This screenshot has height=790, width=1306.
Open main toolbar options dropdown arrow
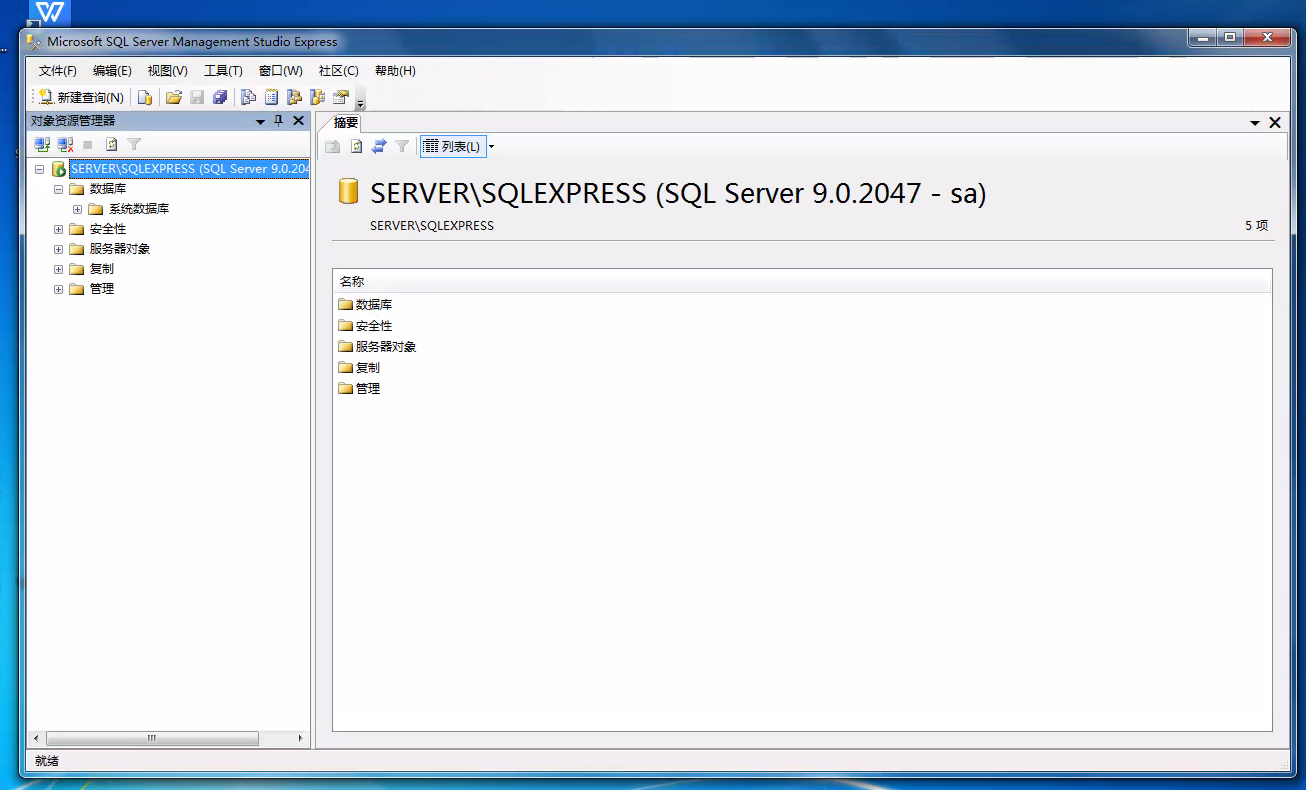click(360, 104)
